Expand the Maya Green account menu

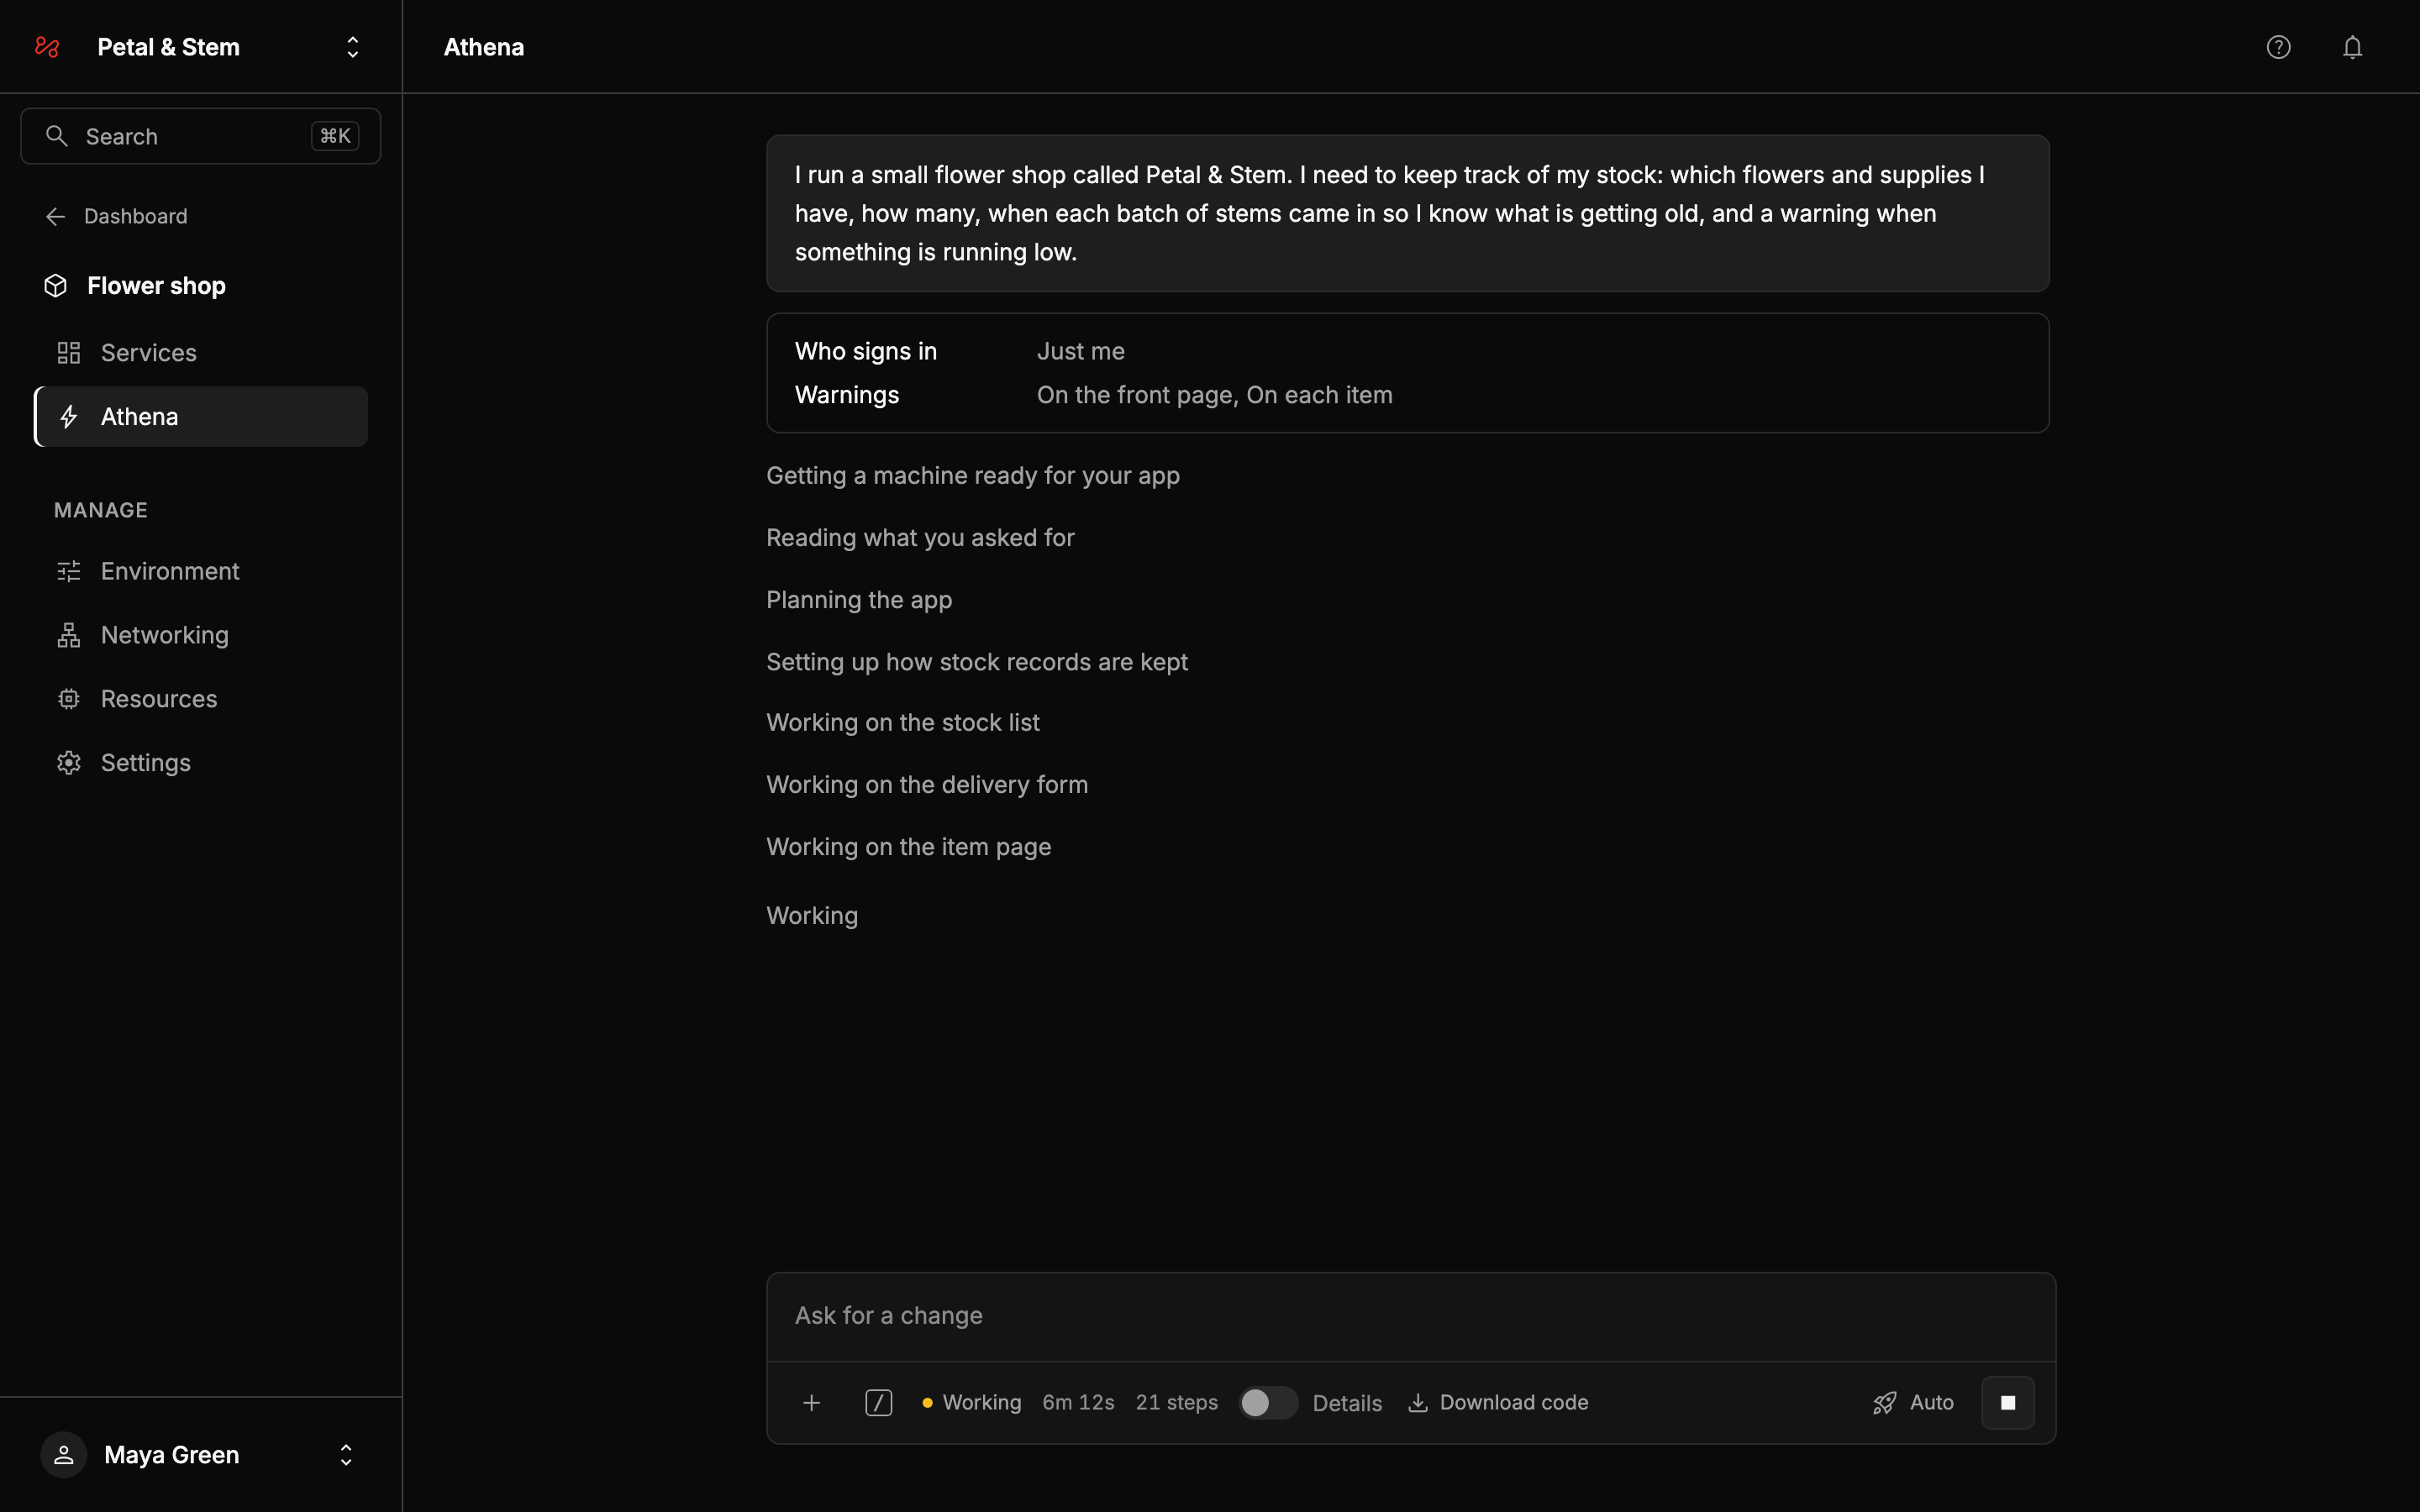tap(346, 1455)
